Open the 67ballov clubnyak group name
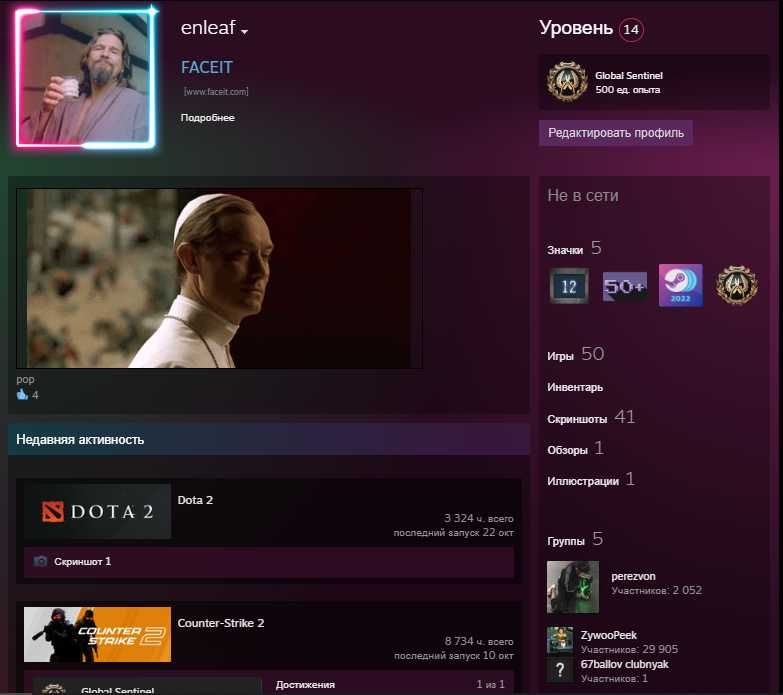783x695 pixels. (624, 665)
